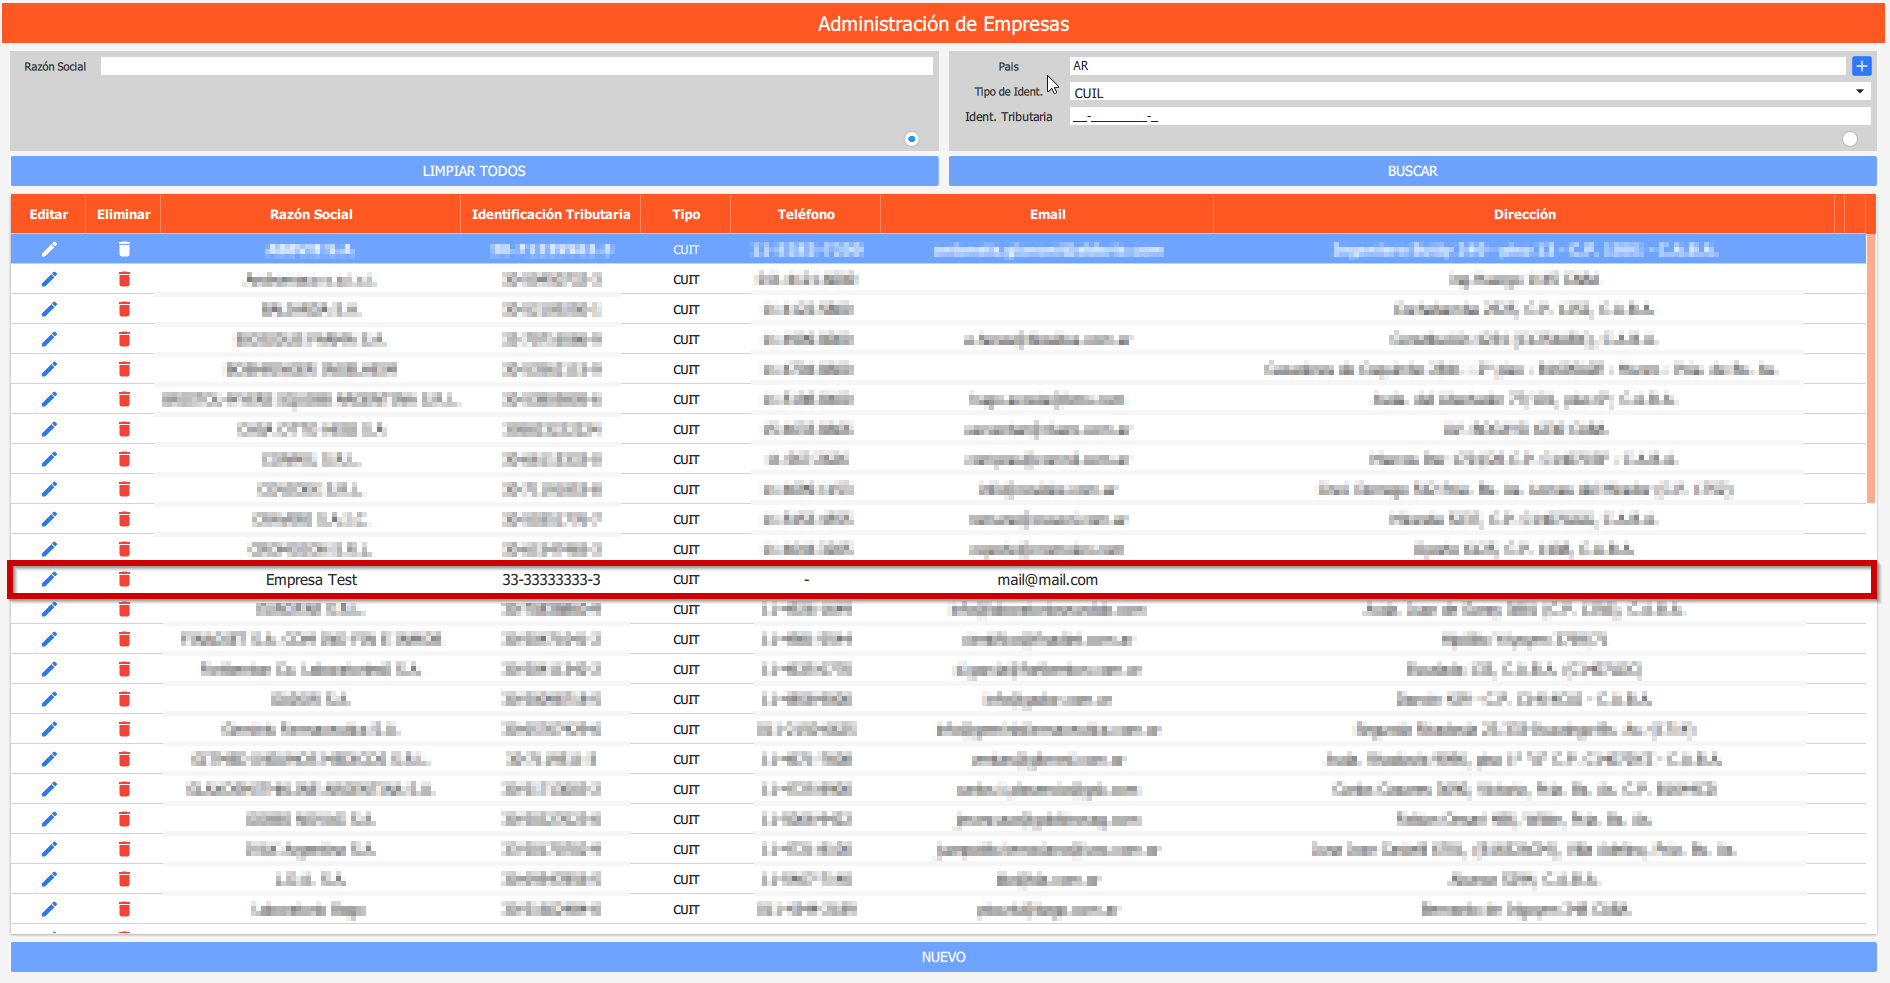Select radio button in Razón Social panel
Image resolution: width=1890 pixels, height=983 pixels.
coord(911,139)
